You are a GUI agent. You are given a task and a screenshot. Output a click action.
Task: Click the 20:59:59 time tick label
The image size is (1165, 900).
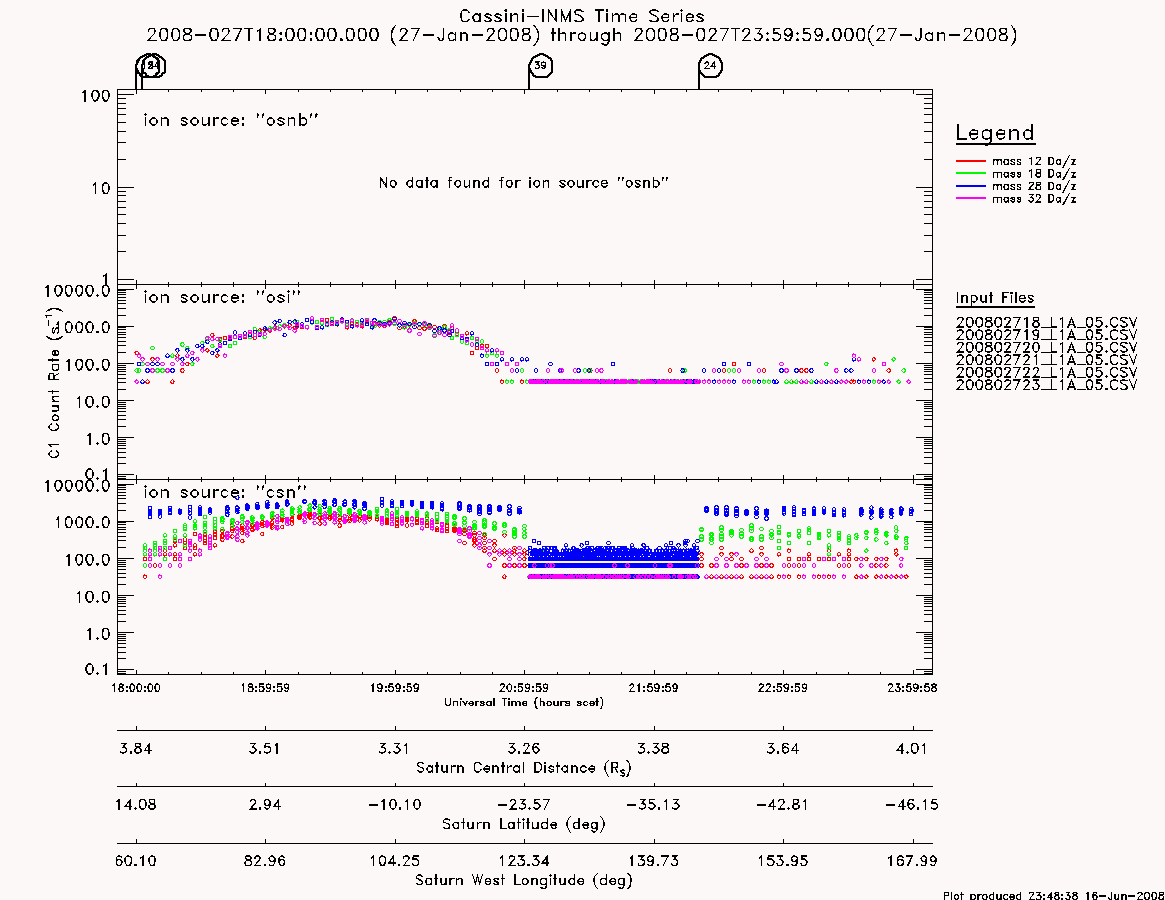[x=524, y=688]
